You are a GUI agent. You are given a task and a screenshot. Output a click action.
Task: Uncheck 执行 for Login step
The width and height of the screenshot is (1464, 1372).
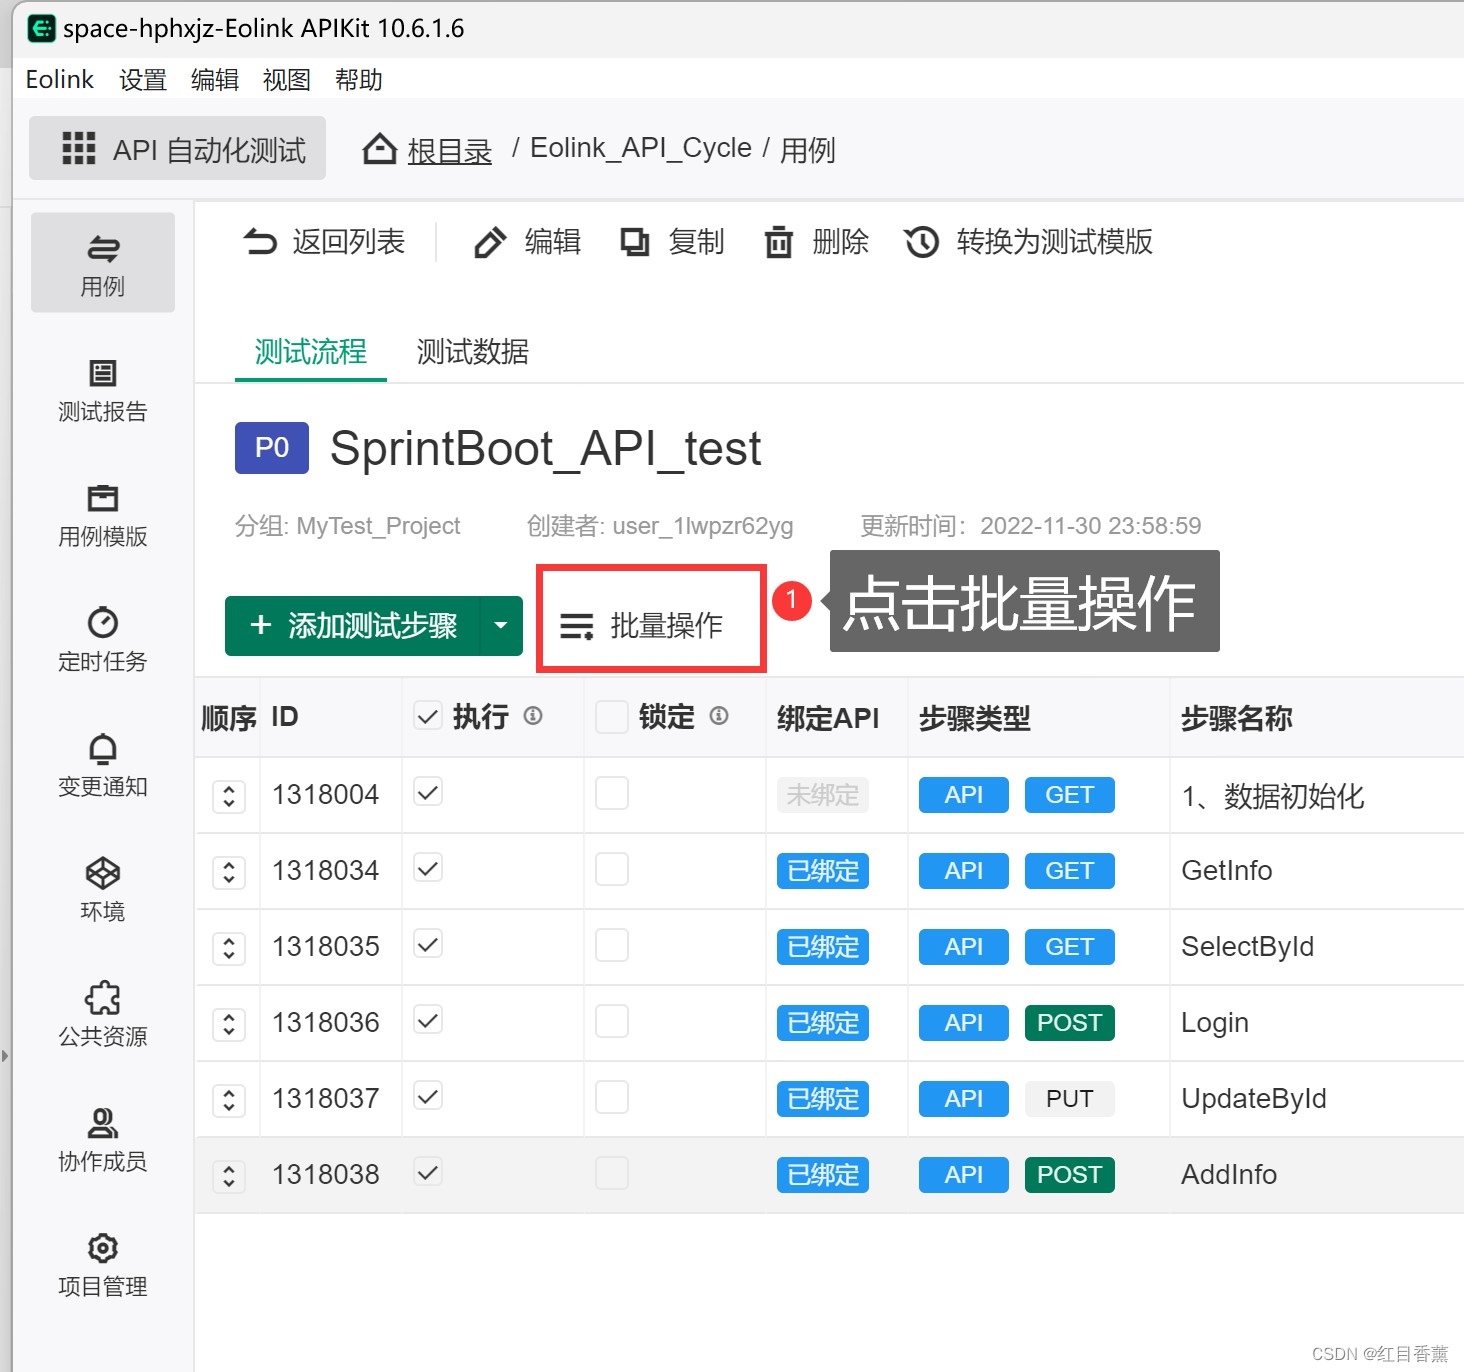pos(428,1020)
